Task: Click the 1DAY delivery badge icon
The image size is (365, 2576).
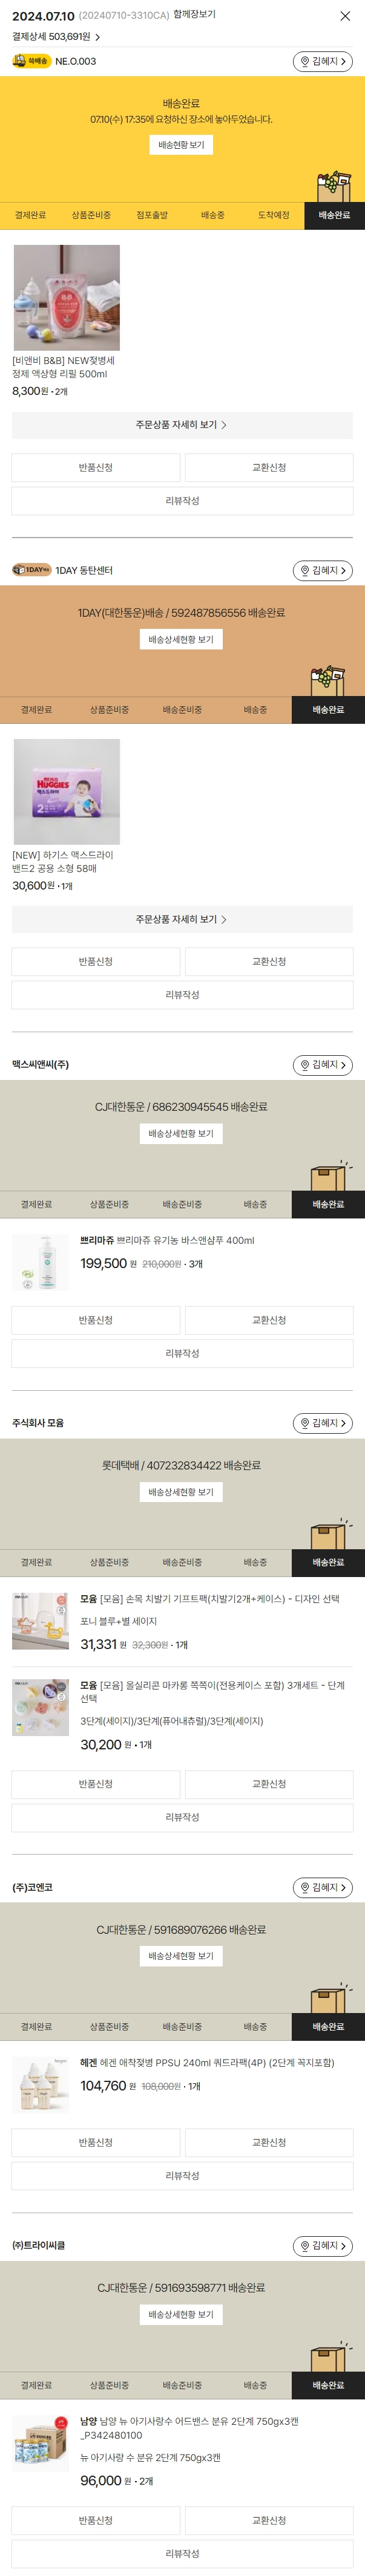Action: [31, 570]
